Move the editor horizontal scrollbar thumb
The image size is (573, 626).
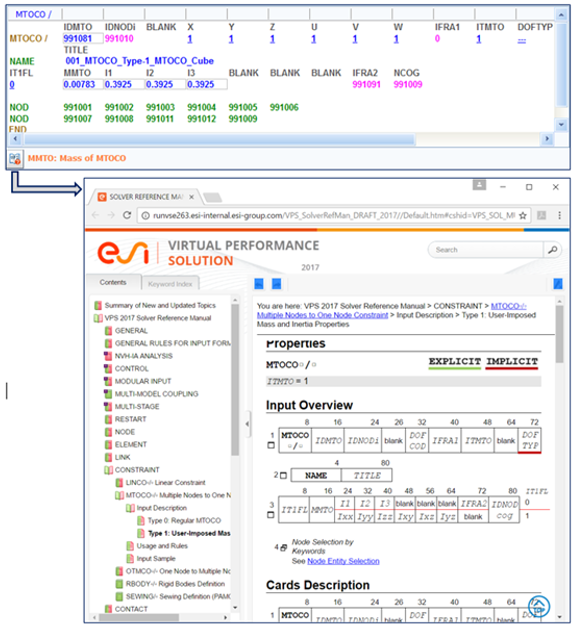click(219, 139)
